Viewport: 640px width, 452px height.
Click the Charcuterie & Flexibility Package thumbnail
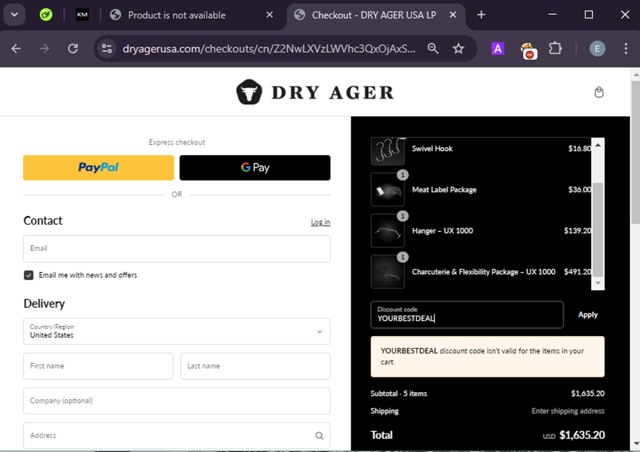387,272
